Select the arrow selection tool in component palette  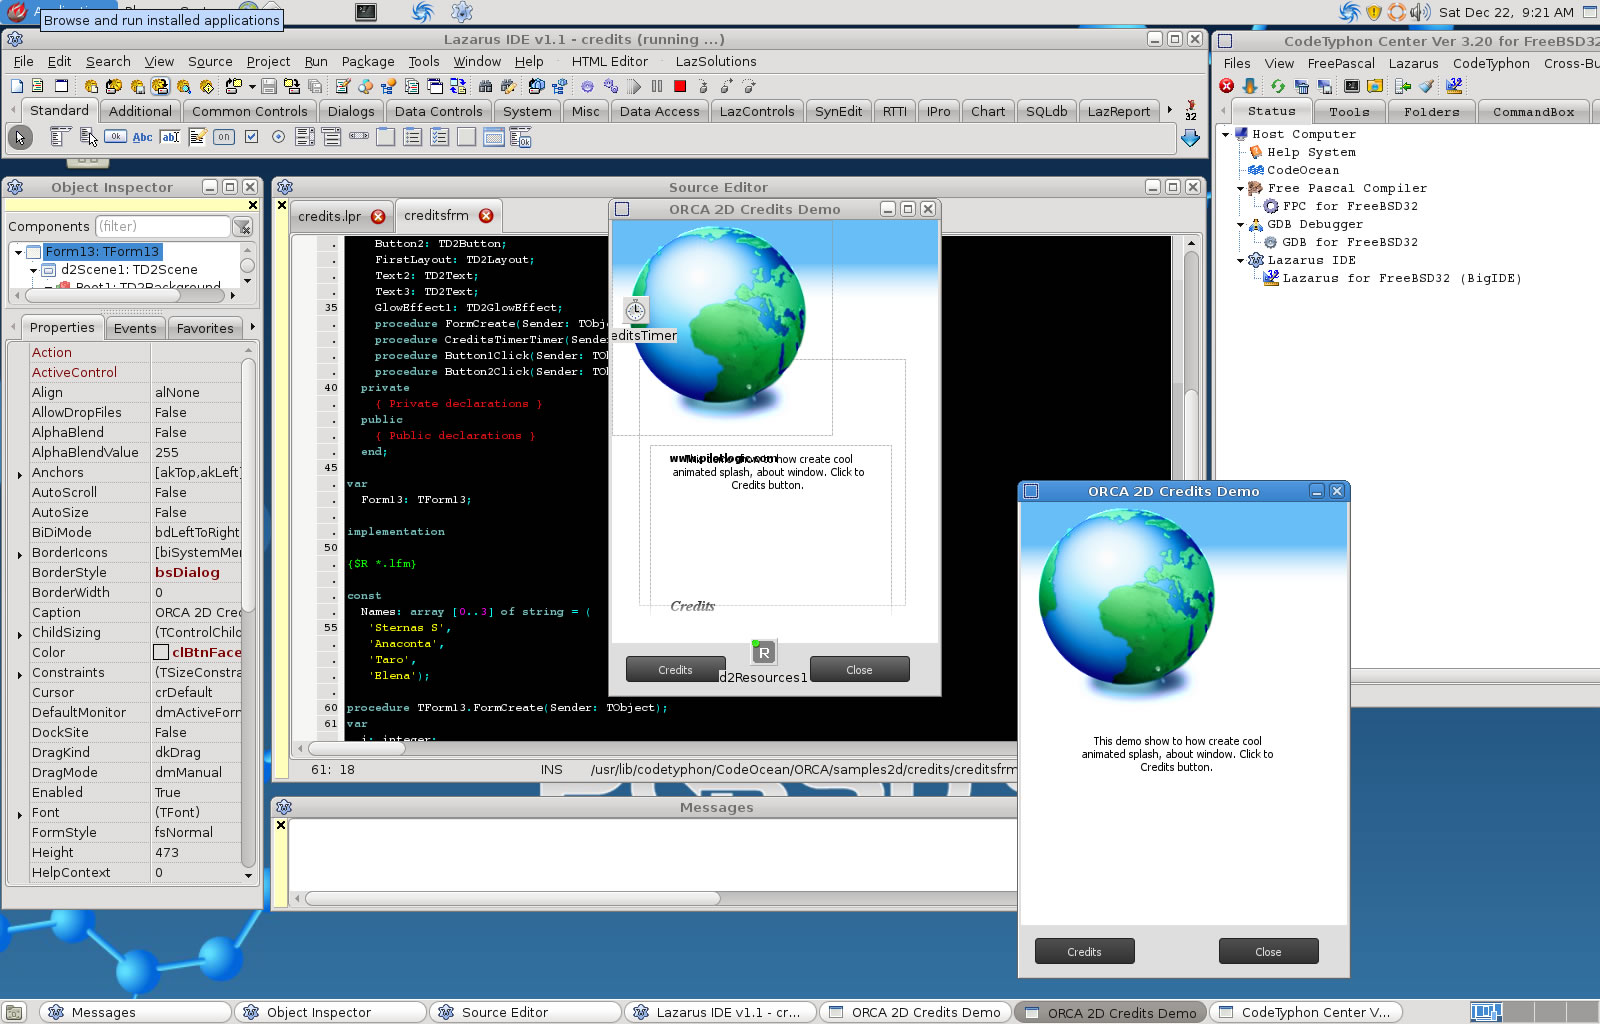pyautogui.click(x=20, y=137)
